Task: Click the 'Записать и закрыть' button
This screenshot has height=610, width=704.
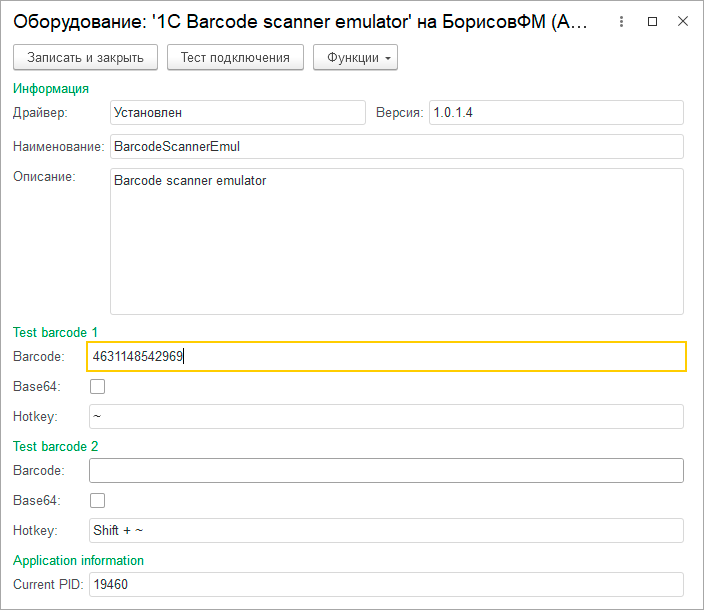Action: (86, 57)
